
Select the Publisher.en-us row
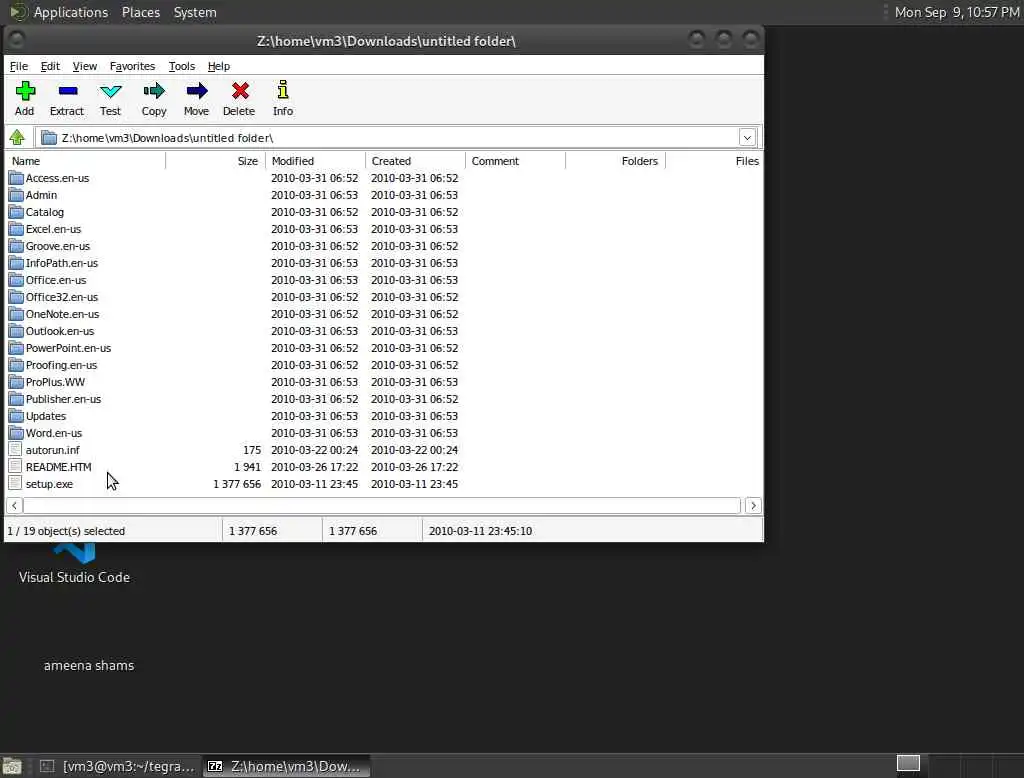tap(384, 398)
